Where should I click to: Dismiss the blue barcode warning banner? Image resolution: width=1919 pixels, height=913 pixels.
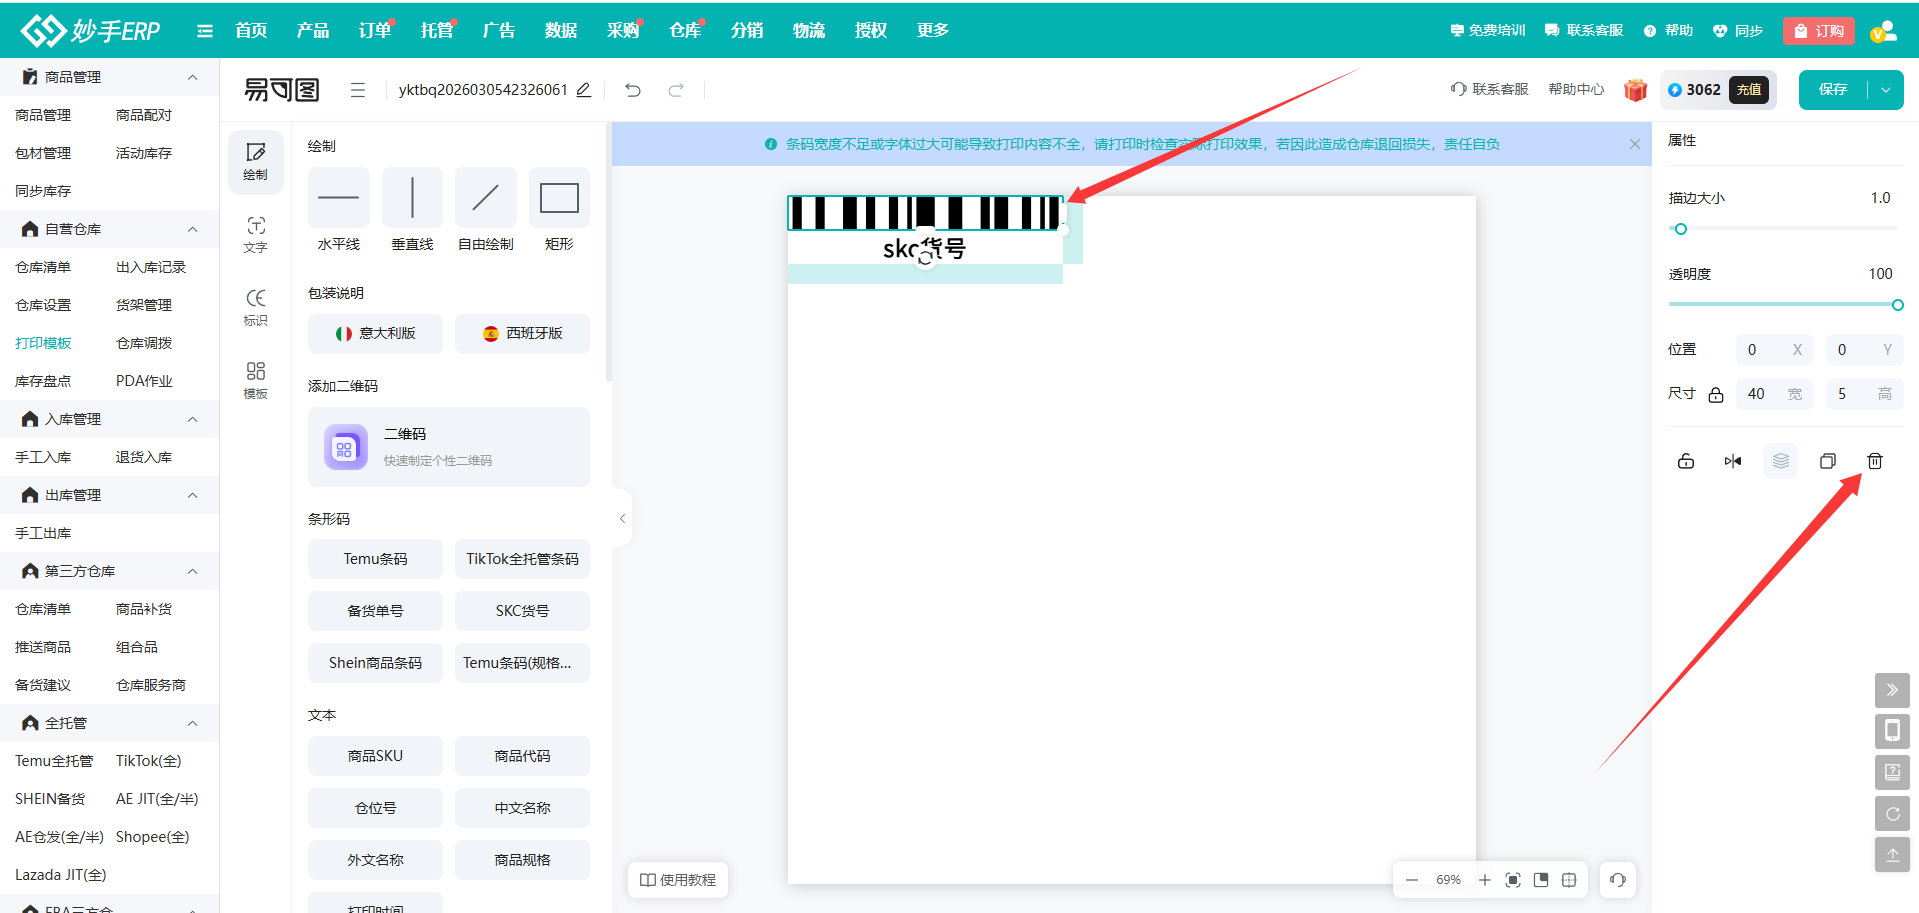(x=1635, y=144)
